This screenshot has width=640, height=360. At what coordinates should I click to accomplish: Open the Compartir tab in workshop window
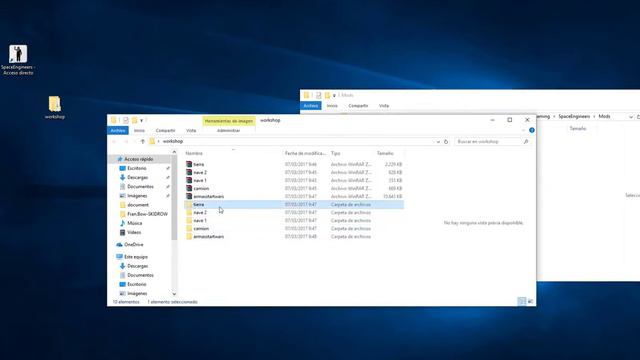pyautogui.click(x=165, y=130)
